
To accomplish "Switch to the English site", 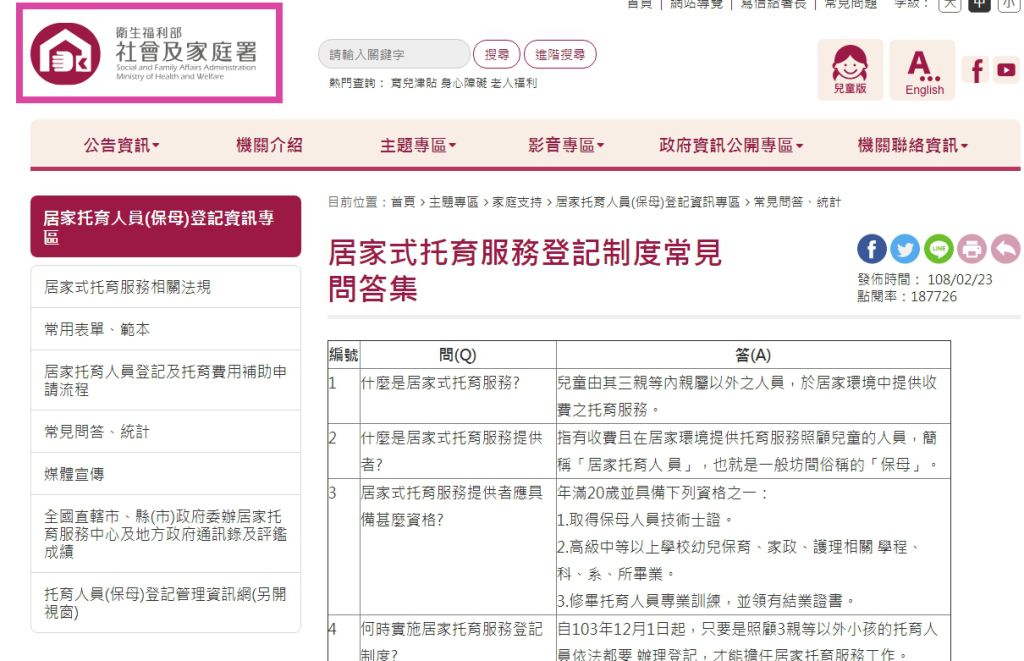I will 923,70.
